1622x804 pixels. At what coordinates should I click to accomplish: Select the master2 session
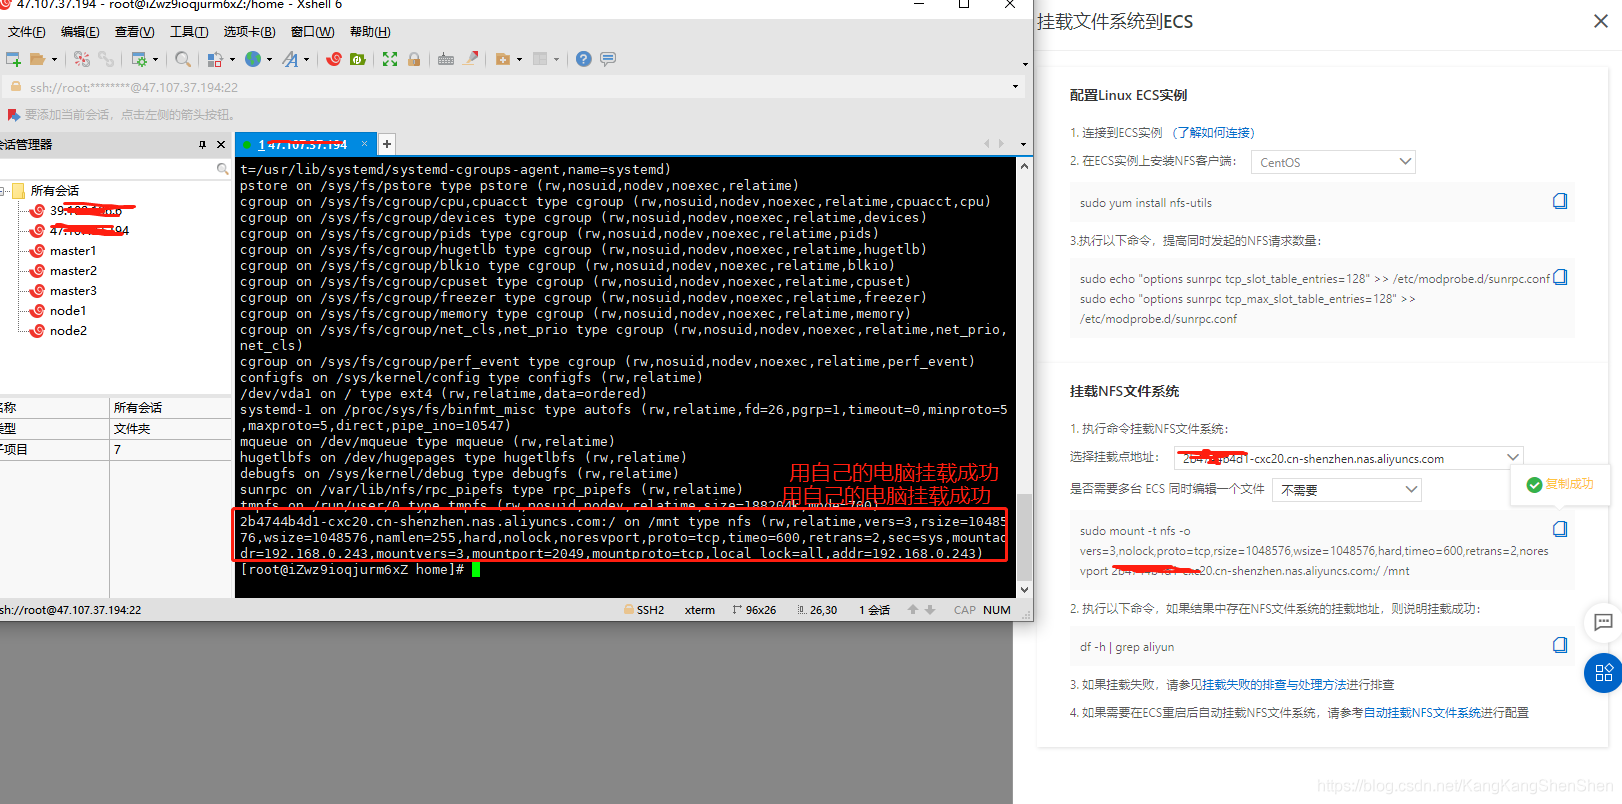(73, 271)
